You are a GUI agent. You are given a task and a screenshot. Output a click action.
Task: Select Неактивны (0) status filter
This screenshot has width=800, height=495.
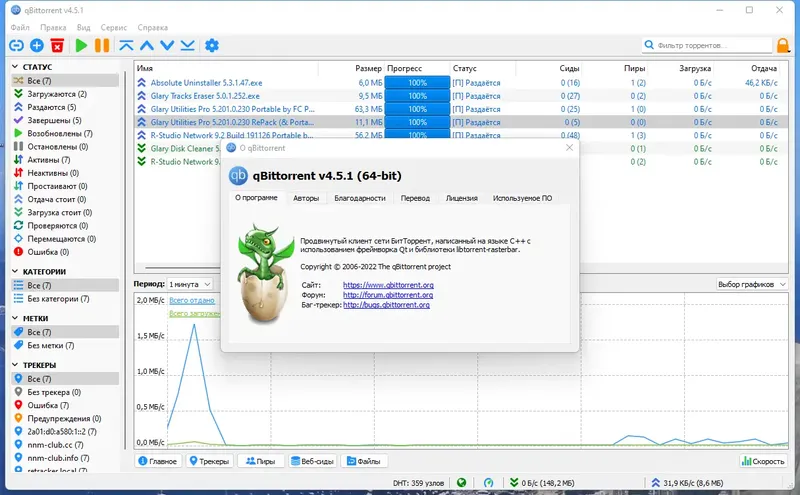click(65, 173)
